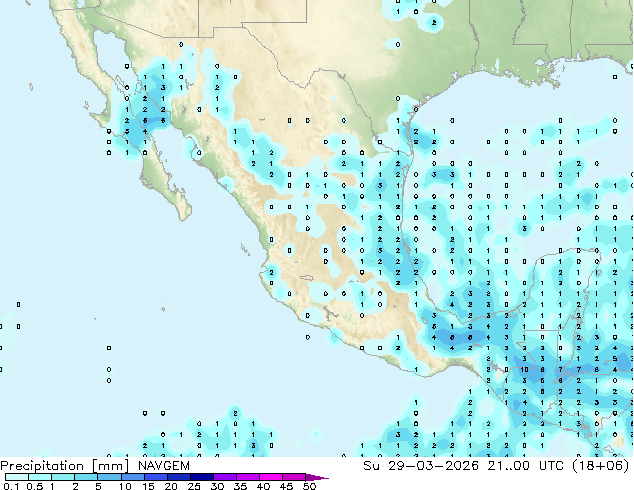Screen dimensions: 634x490
Task: Click the 45–50 mm legend color swatch
Action: 294,477
